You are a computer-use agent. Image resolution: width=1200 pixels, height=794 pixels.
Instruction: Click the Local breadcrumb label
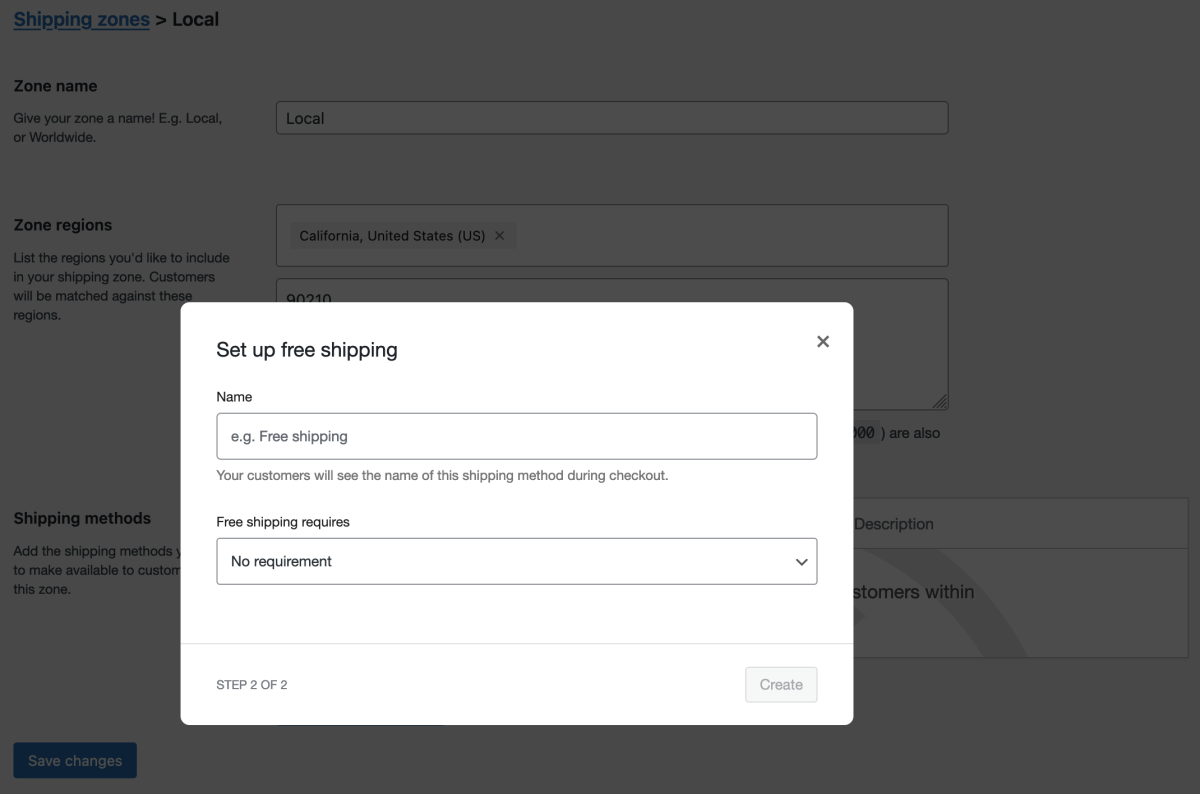tap(198, 18)
